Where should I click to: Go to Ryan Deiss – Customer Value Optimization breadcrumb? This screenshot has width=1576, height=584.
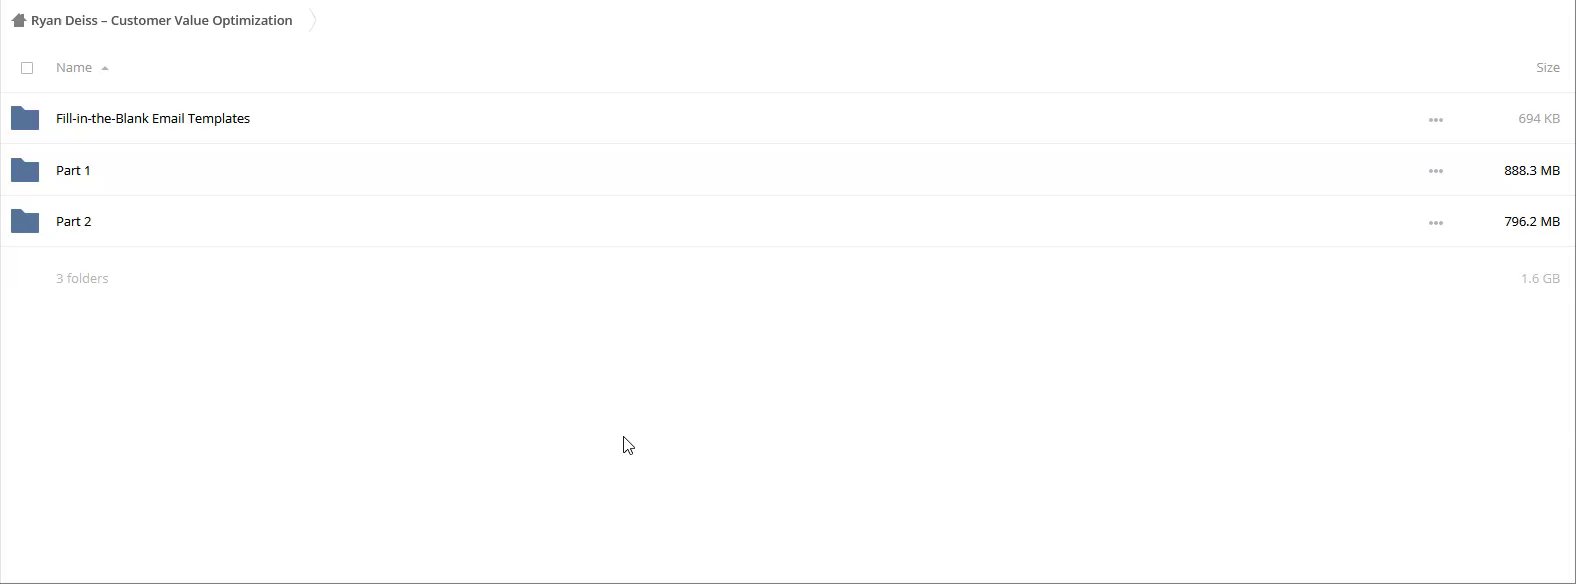coord(161,20)
